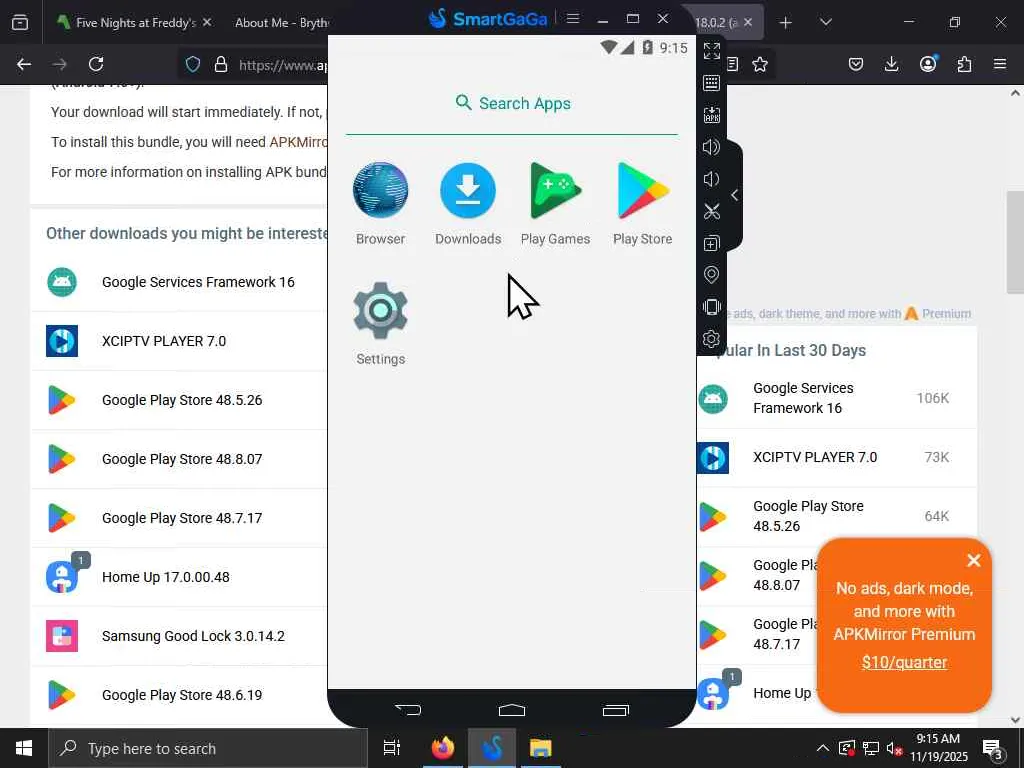Open Firefox downloads panel
The image size is (1024, 768).
(891, 64)
